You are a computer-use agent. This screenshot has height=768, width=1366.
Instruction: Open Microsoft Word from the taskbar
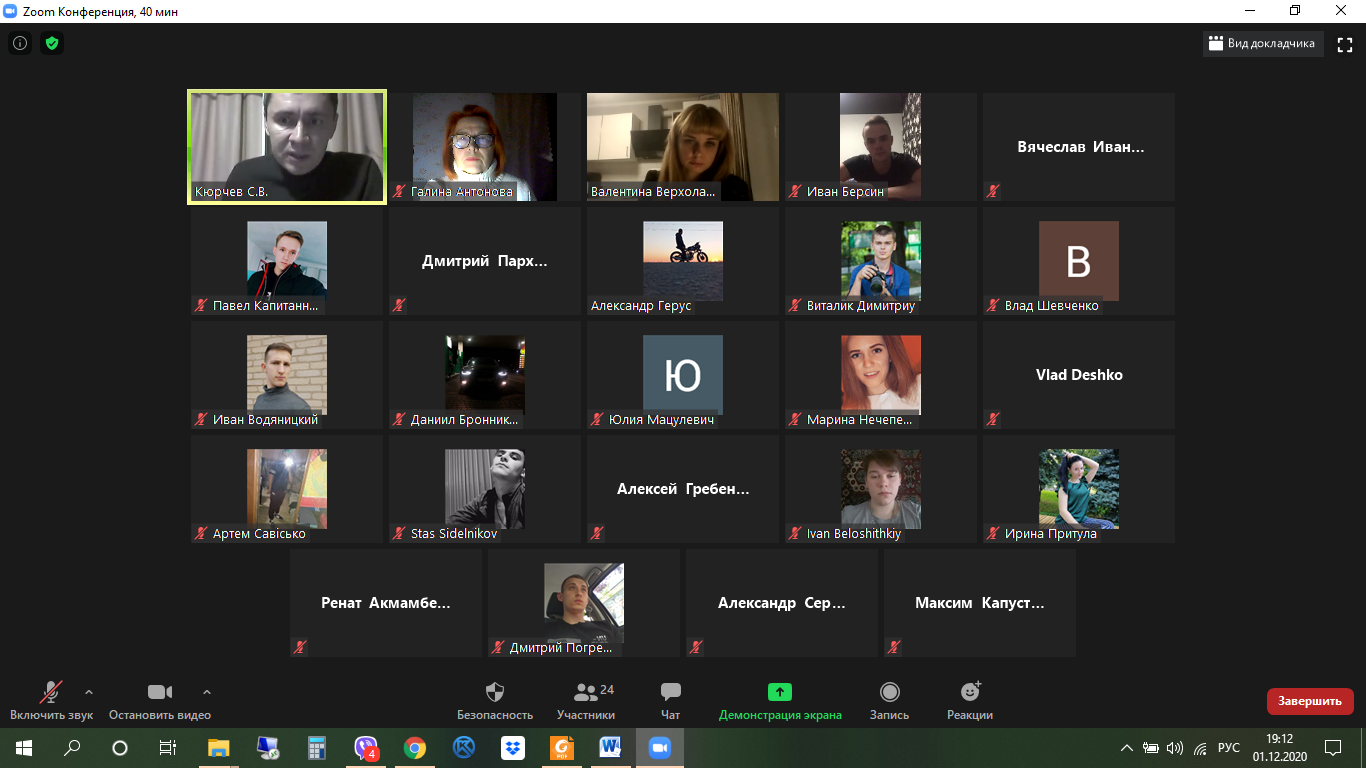pos(611,748)
